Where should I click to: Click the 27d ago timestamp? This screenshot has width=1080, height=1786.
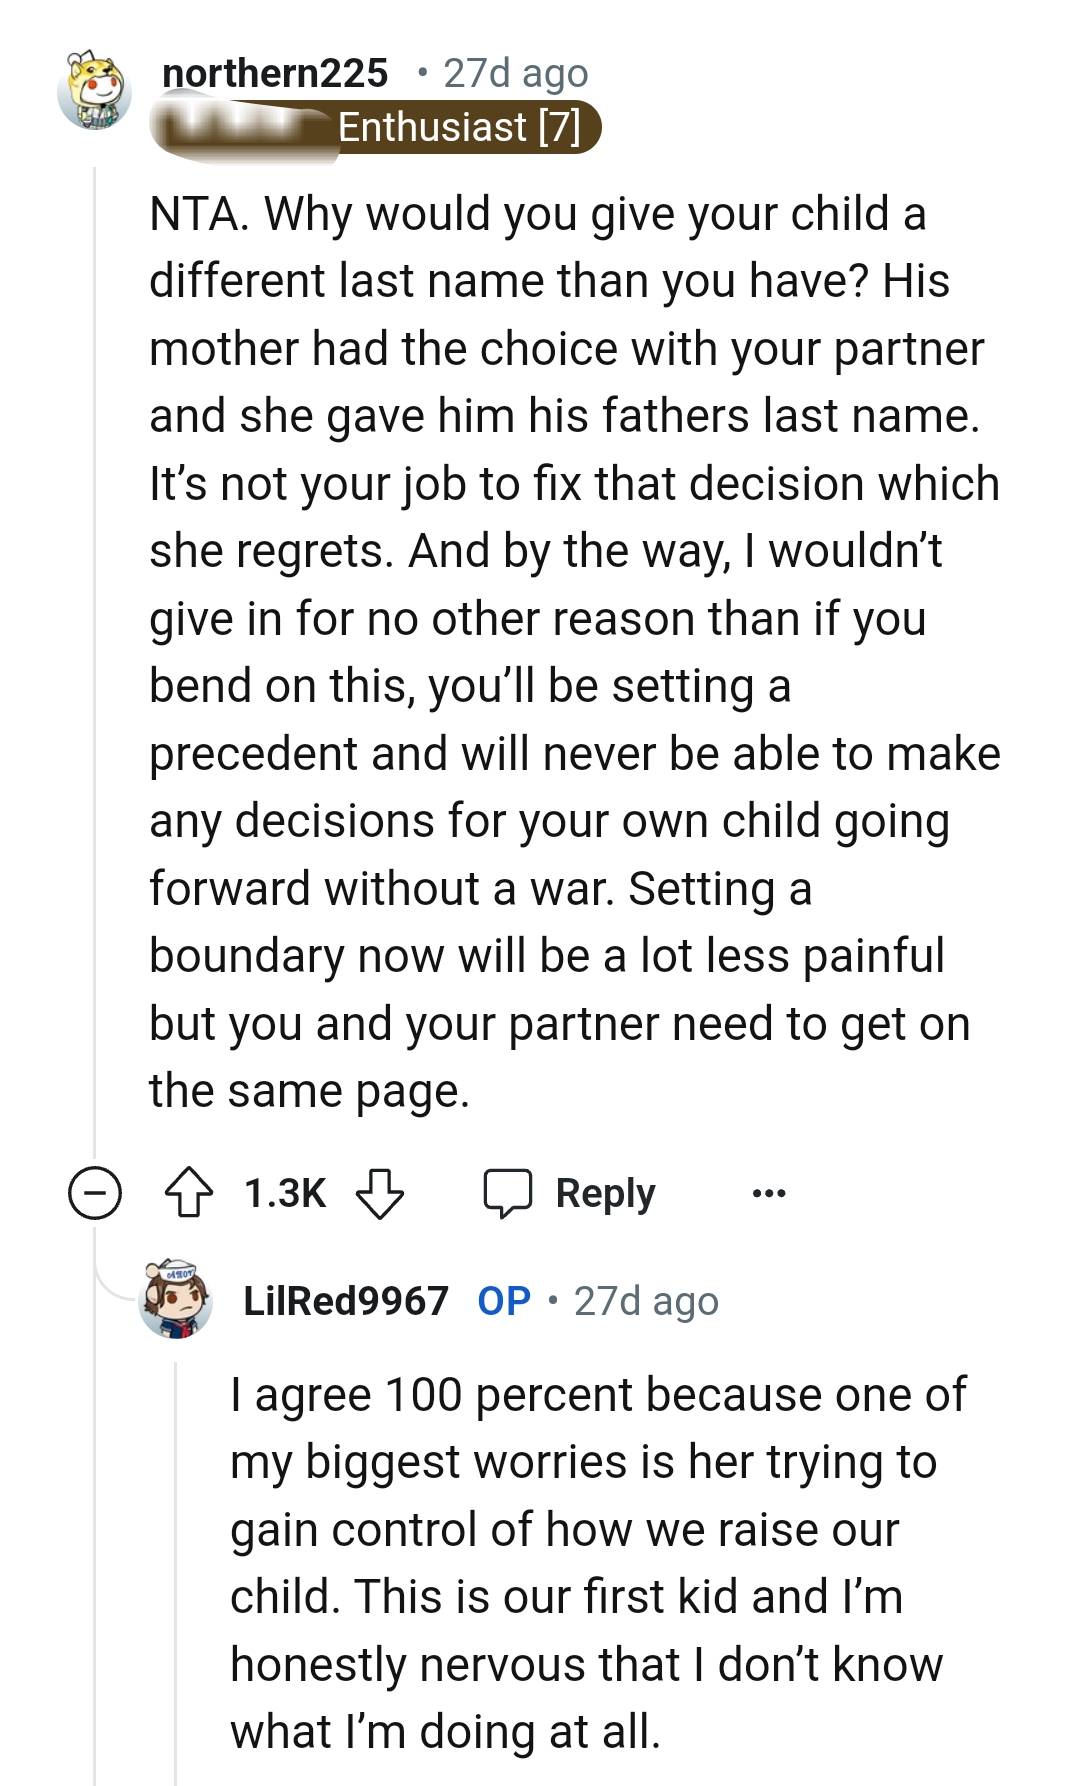[x=513, y=73]
